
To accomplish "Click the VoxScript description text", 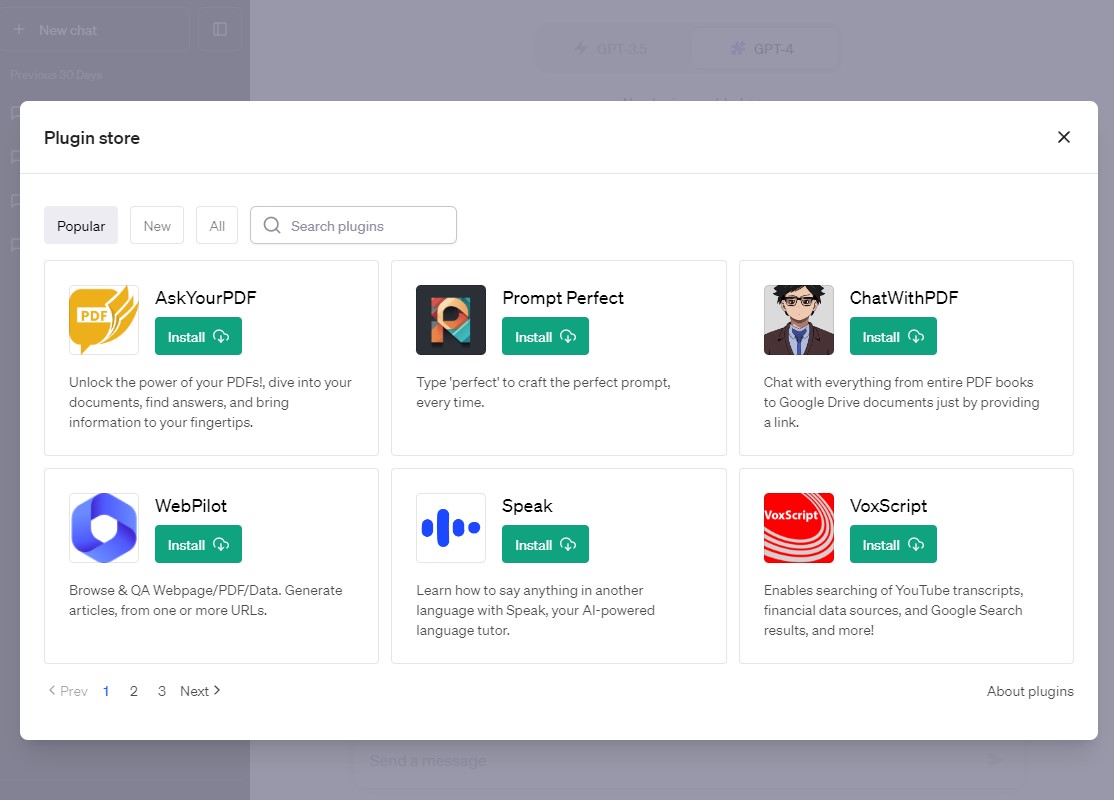I will coord(893,610).
